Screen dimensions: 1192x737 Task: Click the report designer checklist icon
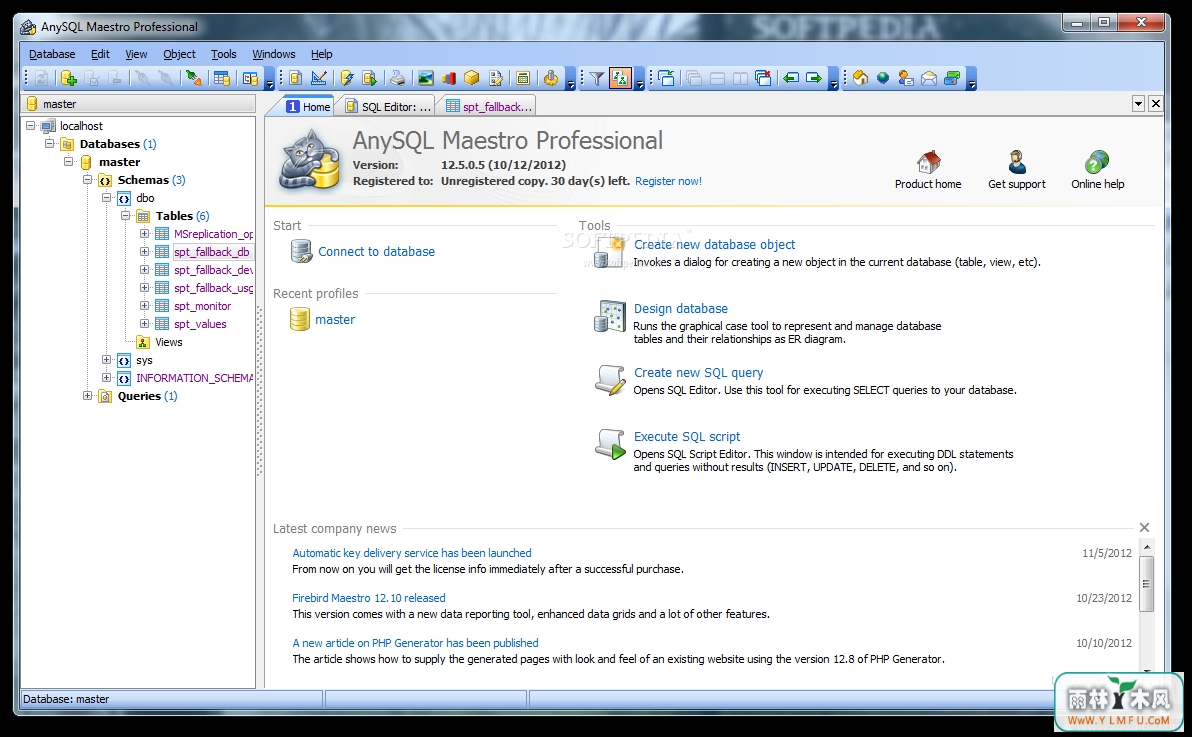point(496,78)
